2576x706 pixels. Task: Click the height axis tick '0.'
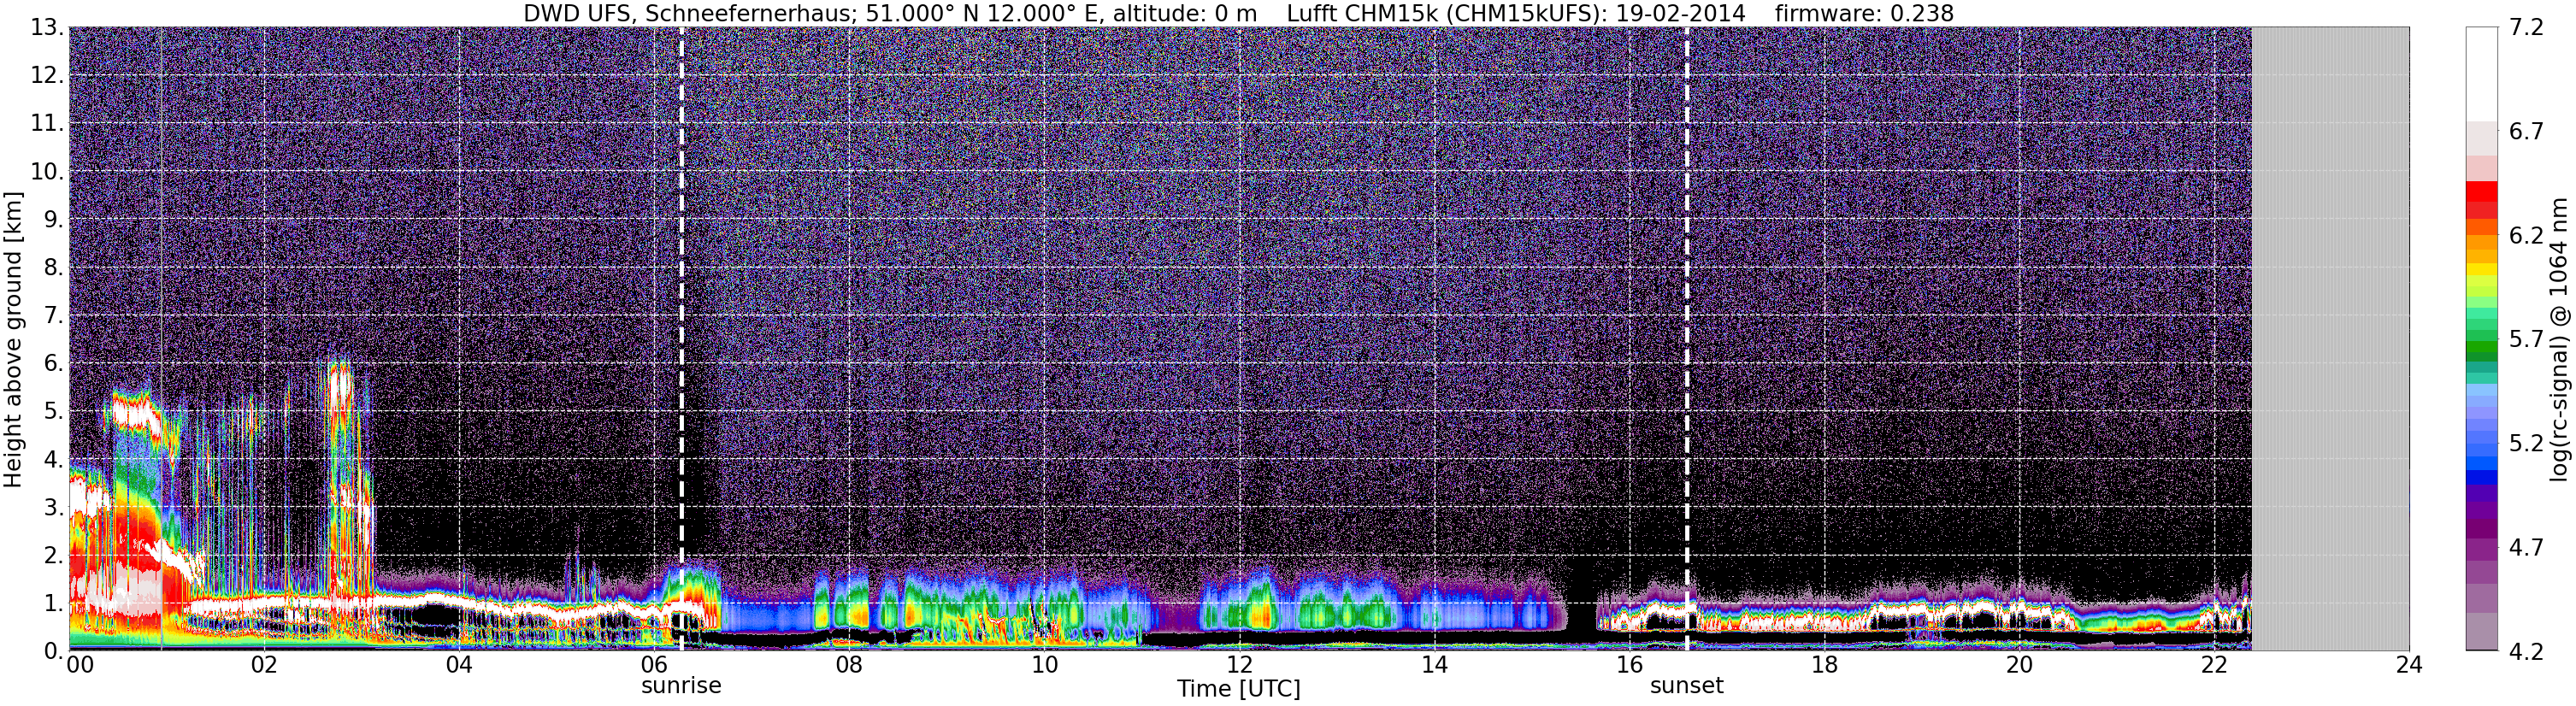pos(54,651)
